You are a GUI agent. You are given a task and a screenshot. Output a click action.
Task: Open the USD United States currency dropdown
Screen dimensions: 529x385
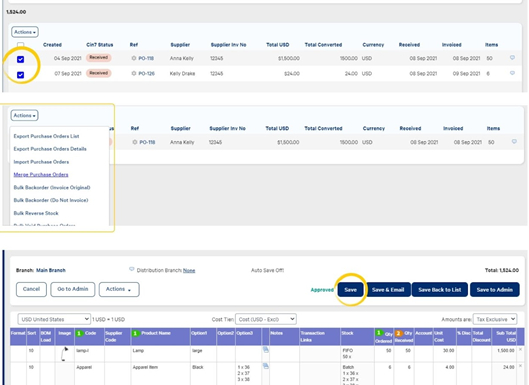point(54,319)
